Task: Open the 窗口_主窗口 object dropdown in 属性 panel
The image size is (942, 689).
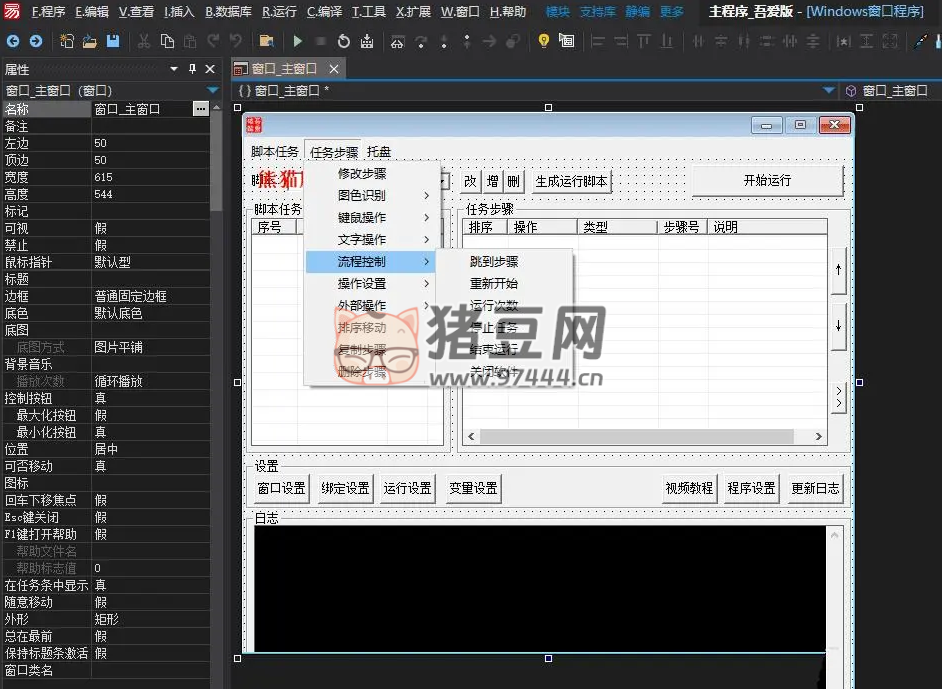Action: 212,90
